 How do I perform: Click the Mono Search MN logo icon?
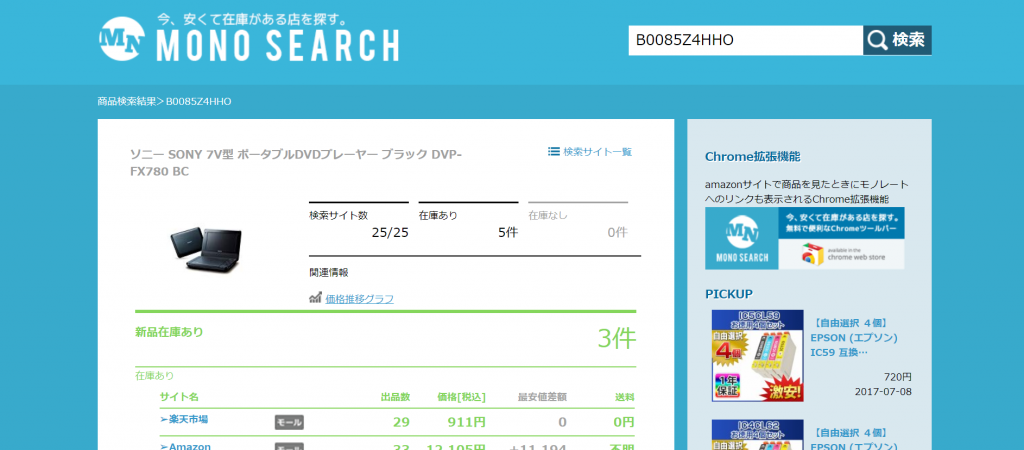point(121,39)
